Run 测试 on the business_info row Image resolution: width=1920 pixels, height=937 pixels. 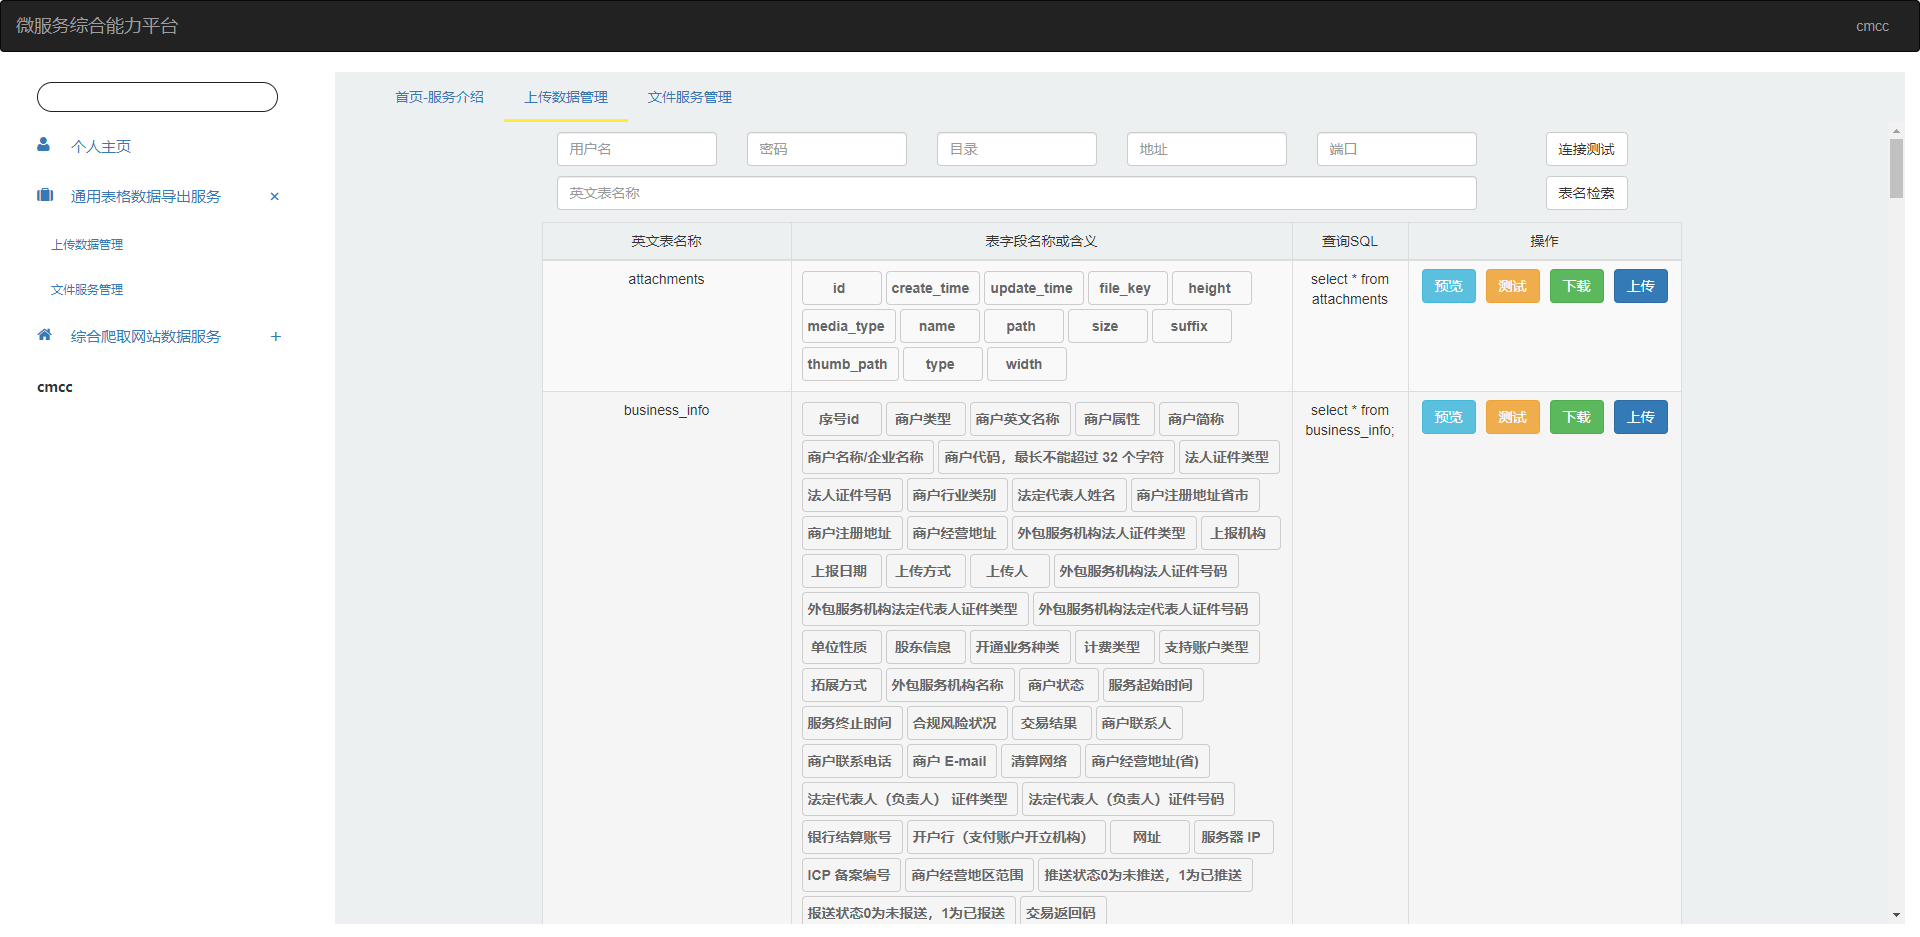1512,417
